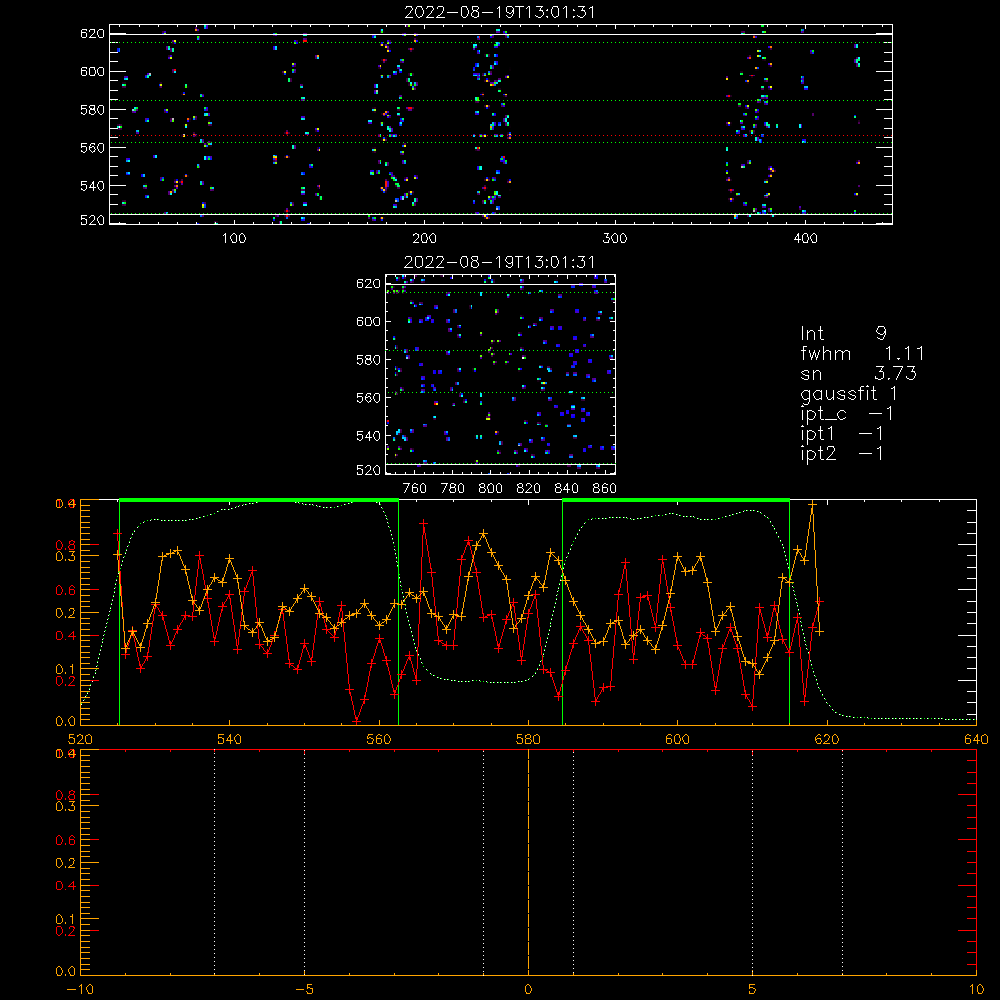Click x-axis tick 760 on middle plot
This screenshot has height=1000, width=1000.
[415, 489]
